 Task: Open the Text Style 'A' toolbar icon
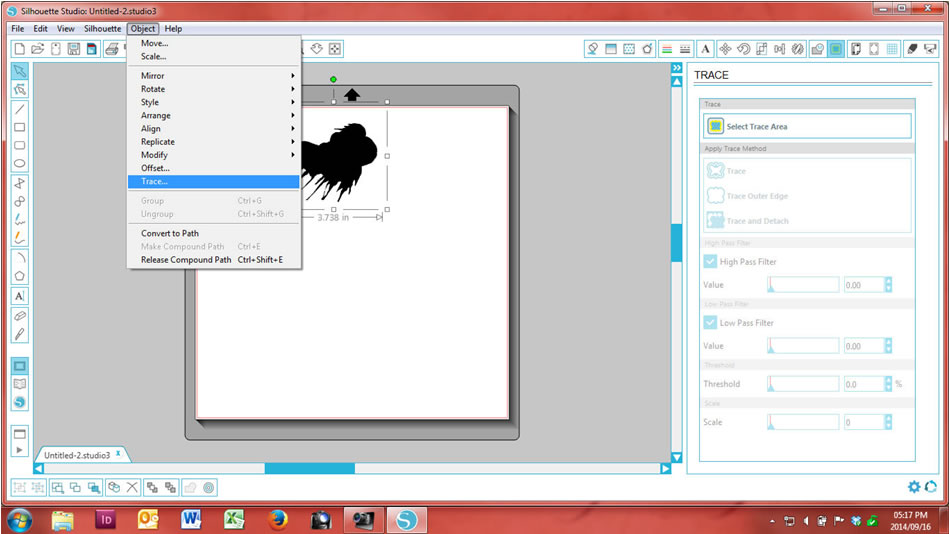pos(705,49)
